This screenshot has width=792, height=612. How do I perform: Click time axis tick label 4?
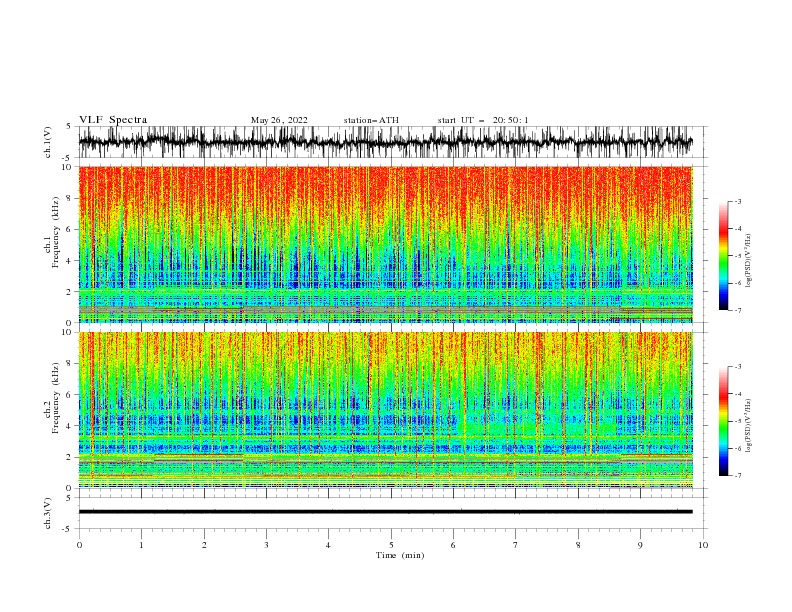pyautogui.click(x=328, y=545)
